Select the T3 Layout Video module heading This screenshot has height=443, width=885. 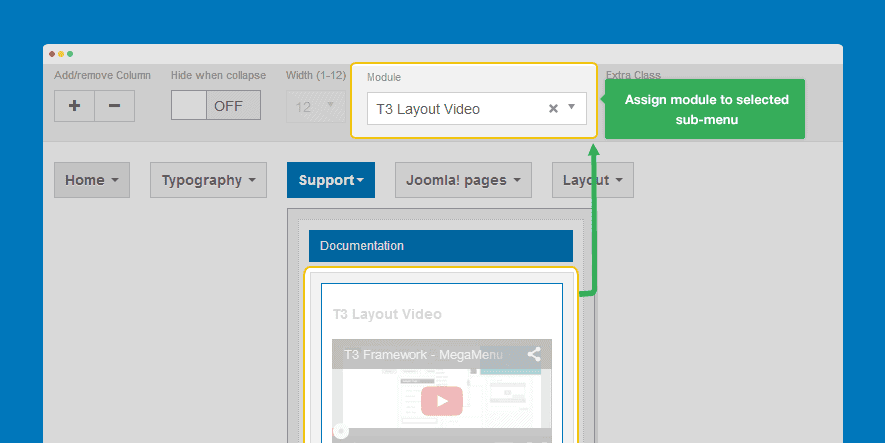[387, 314]
